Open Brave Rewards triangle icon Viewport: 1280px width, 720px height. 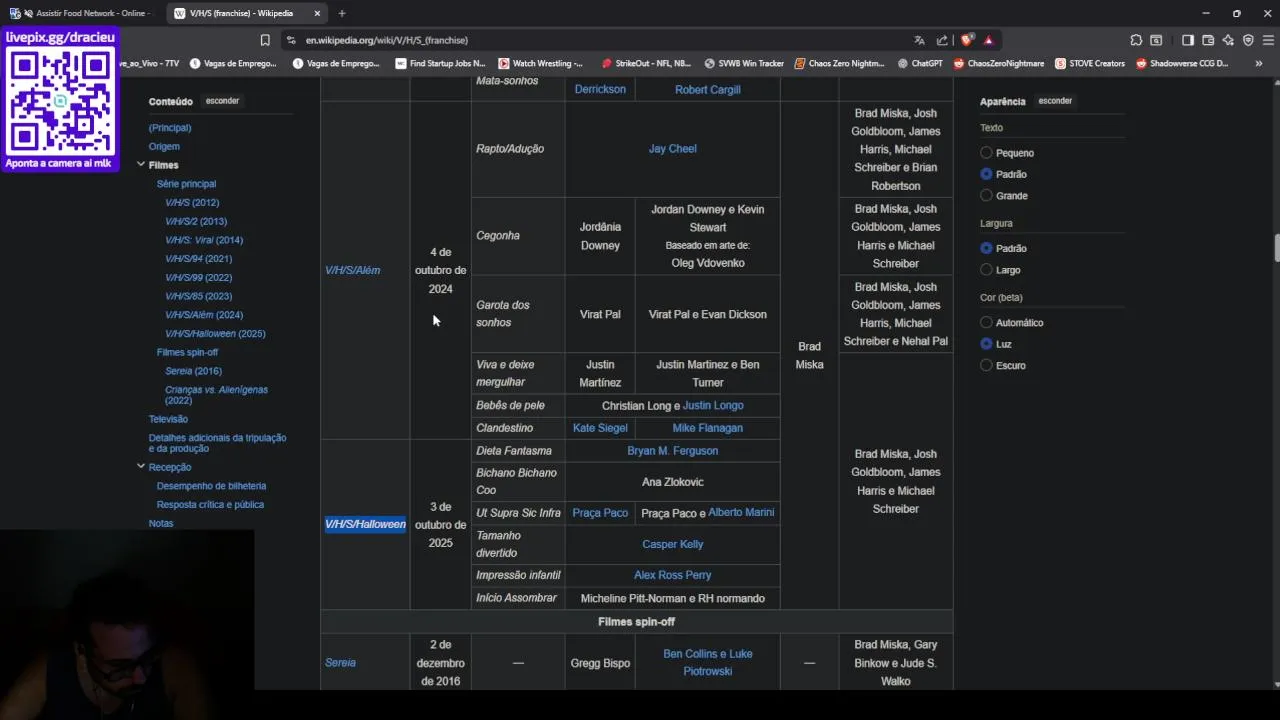point(989,40)
